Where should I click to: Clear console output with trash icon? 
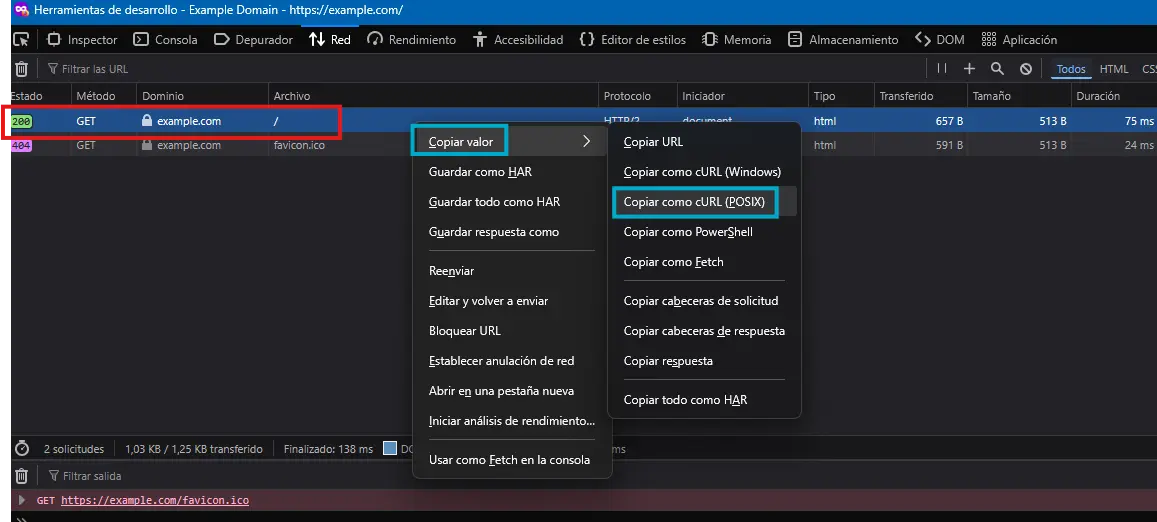click(x=21, y=476)
